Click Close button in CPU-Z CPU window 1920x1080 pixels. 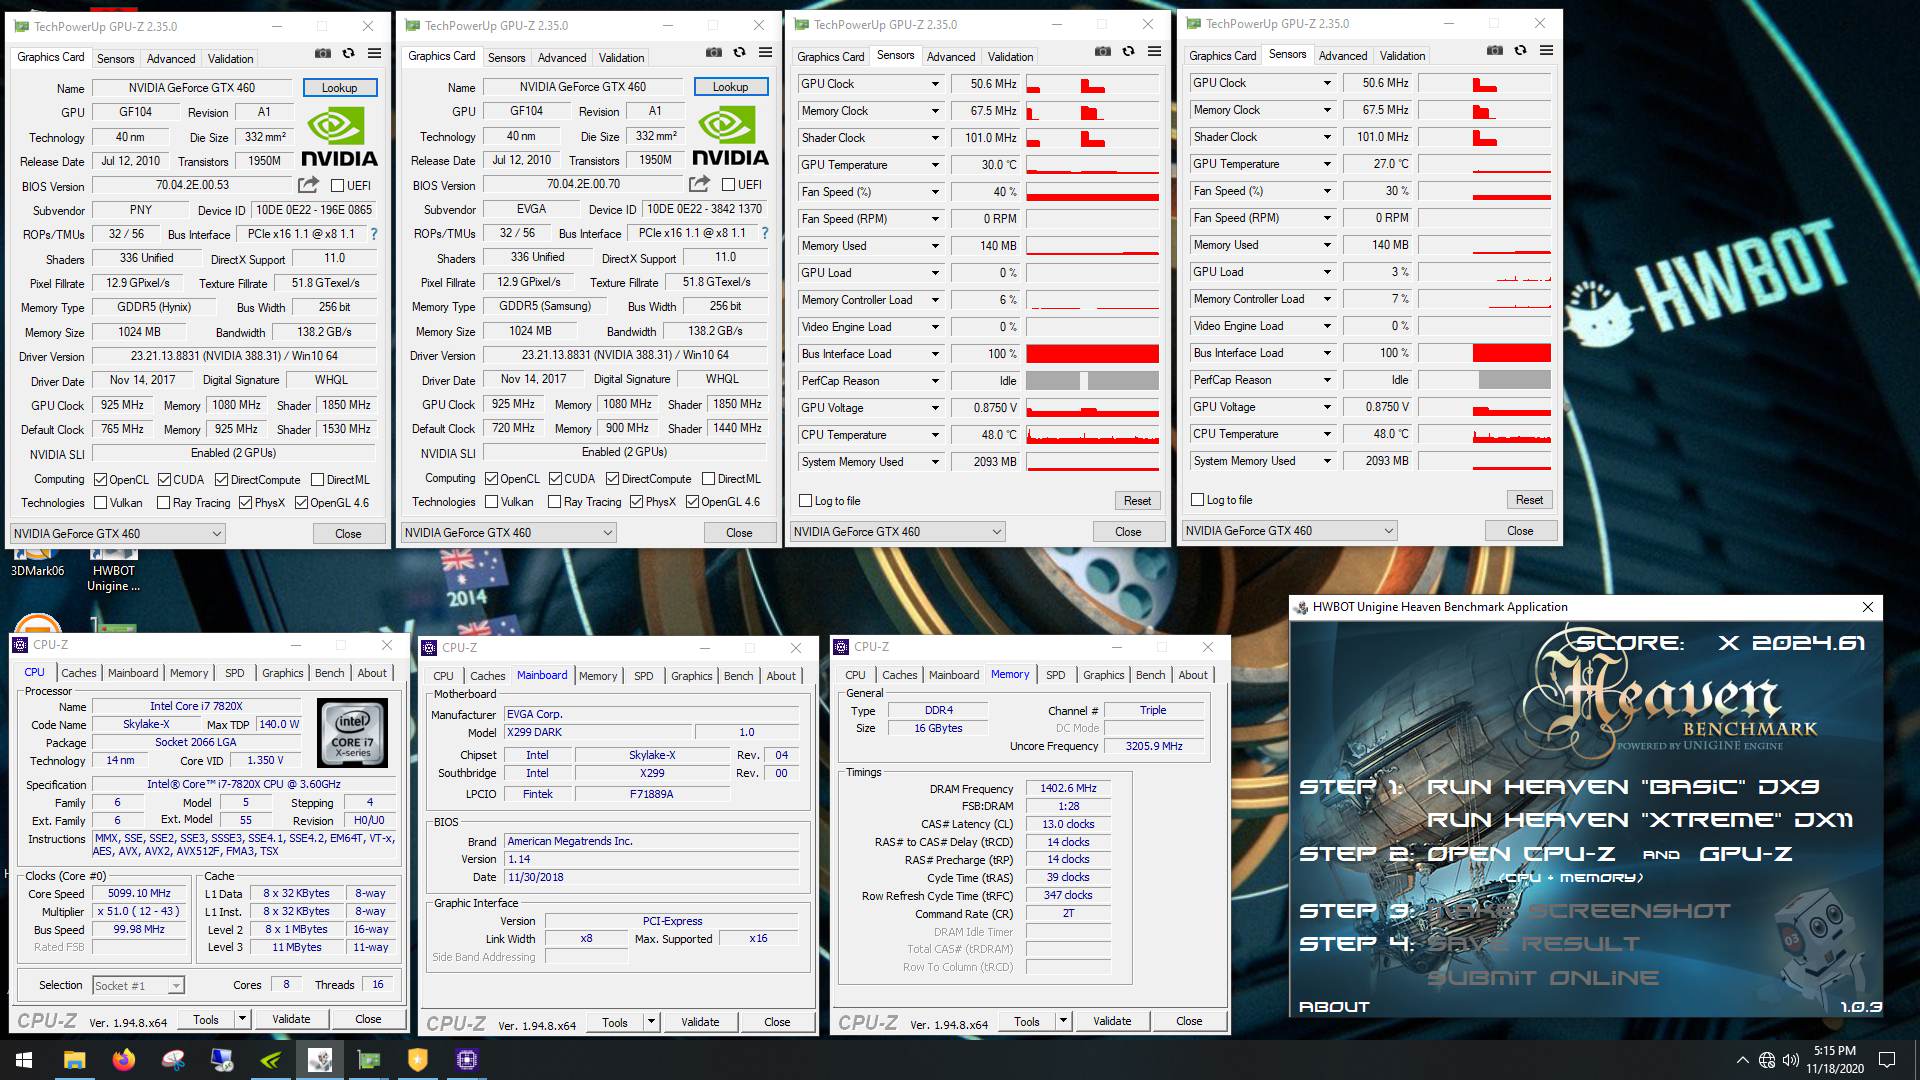pyautogui.click(x=368, y=1020)
